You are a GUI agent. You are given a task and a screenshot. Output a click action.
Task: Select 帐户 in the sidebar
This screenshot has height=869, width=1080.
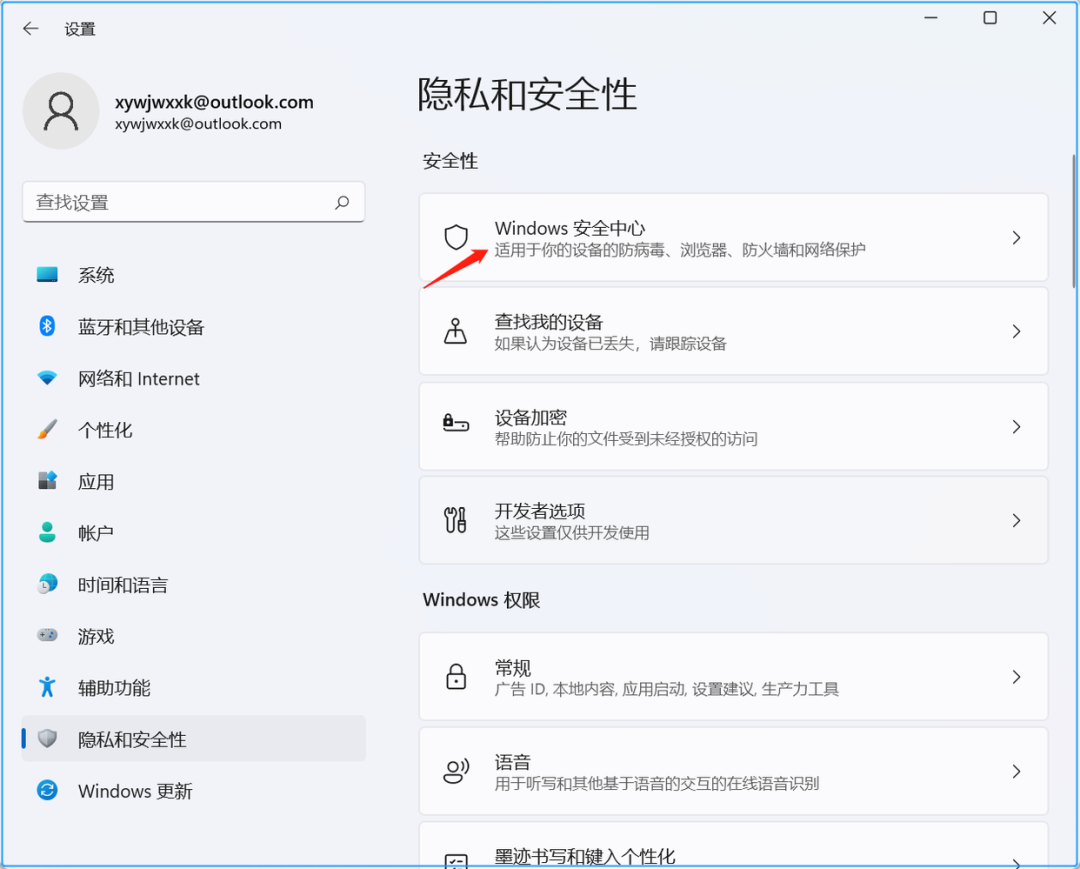(x=96, y=532)
